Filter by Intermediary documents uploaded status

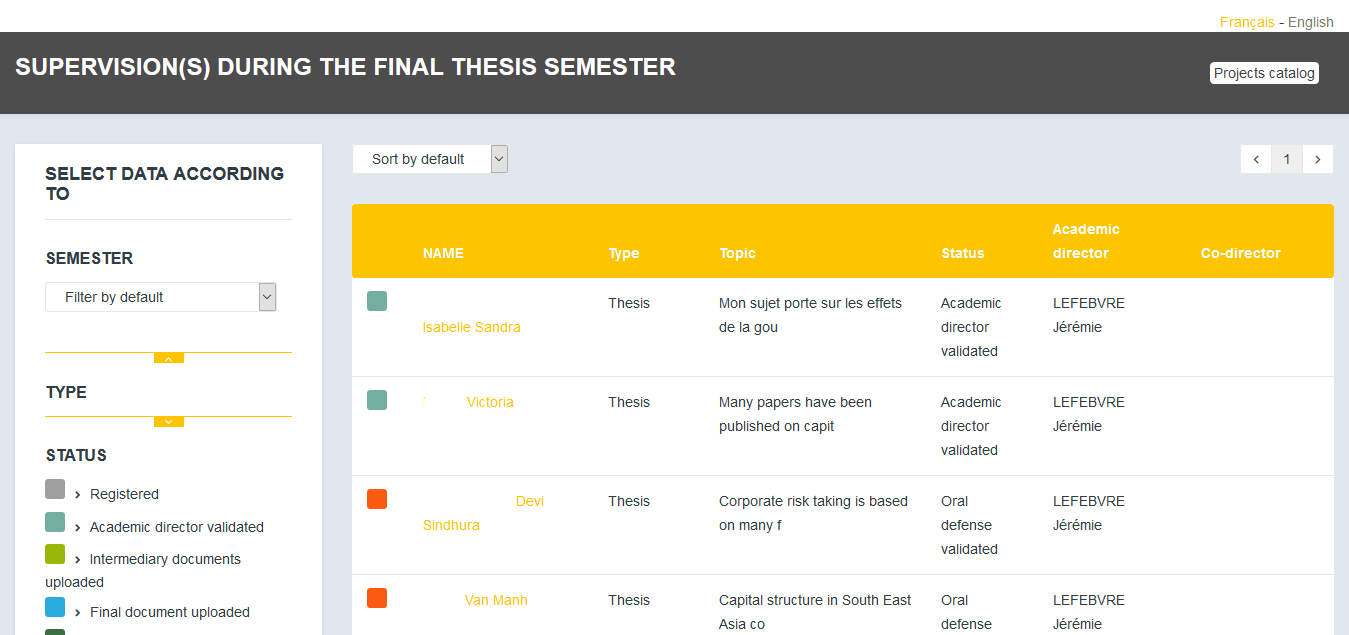[143, 570]
